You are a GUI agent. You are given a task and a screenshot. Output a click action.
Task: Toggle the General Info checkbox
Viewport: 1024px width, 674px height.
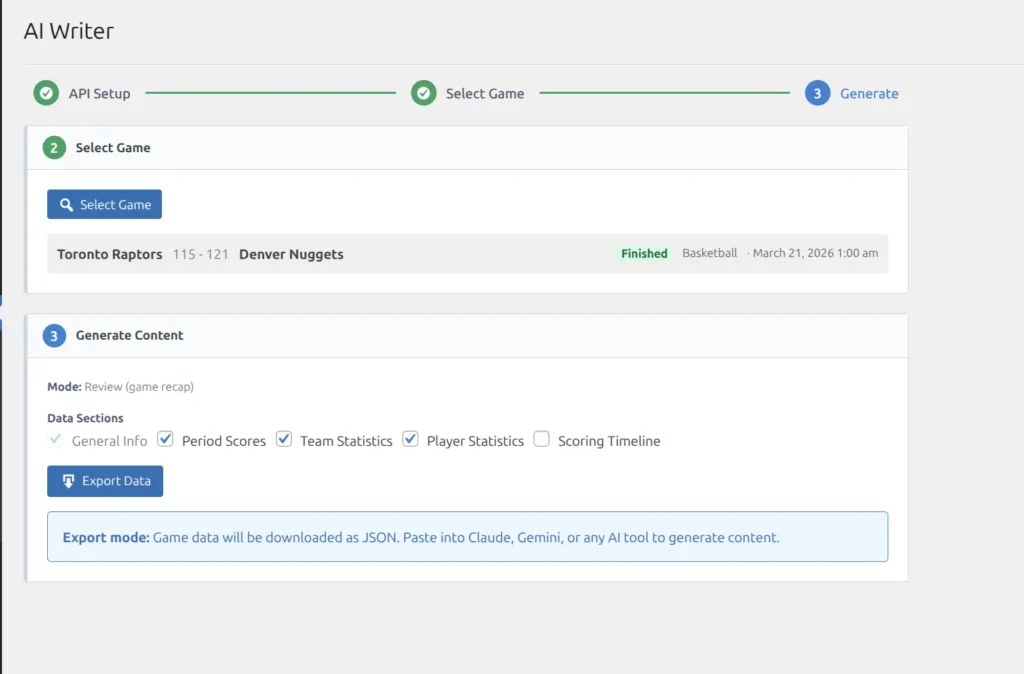56,439
